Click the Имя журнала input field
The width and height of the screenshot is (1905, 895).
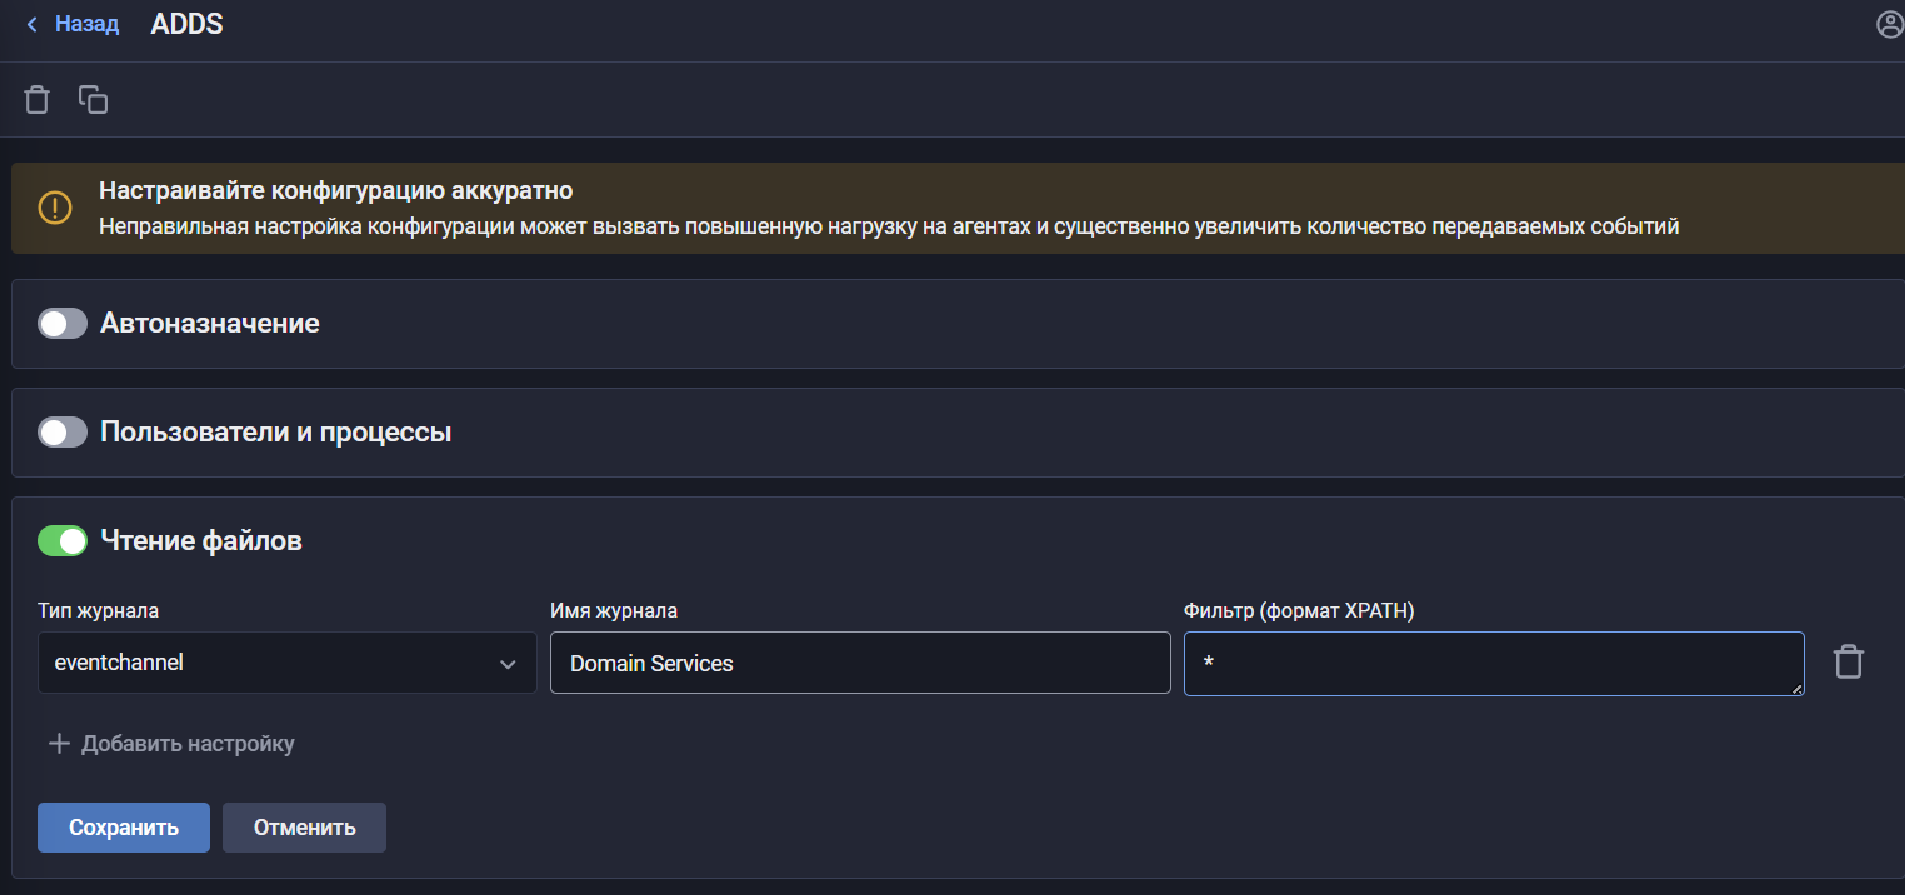click(x=860, y=663)
